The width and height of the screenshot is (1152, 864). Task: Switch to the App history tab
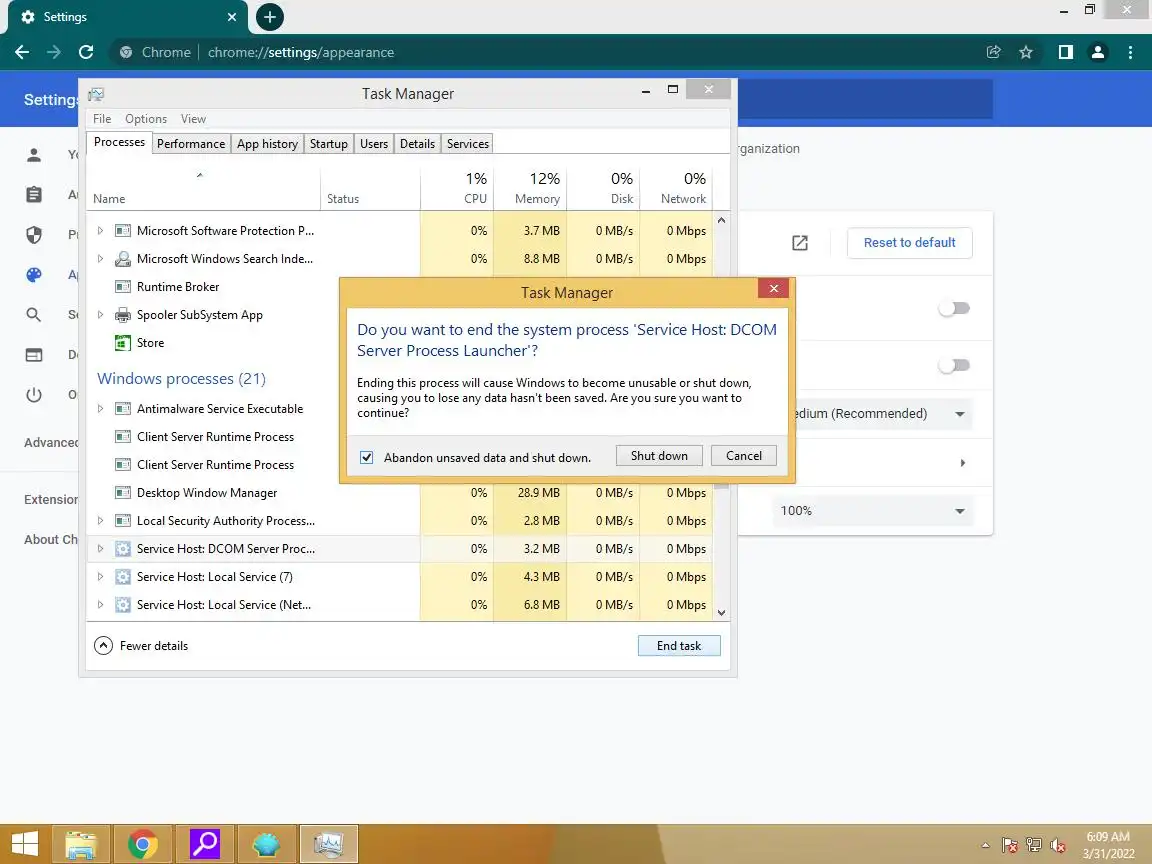pyautogui.click(x=267, y=144)
